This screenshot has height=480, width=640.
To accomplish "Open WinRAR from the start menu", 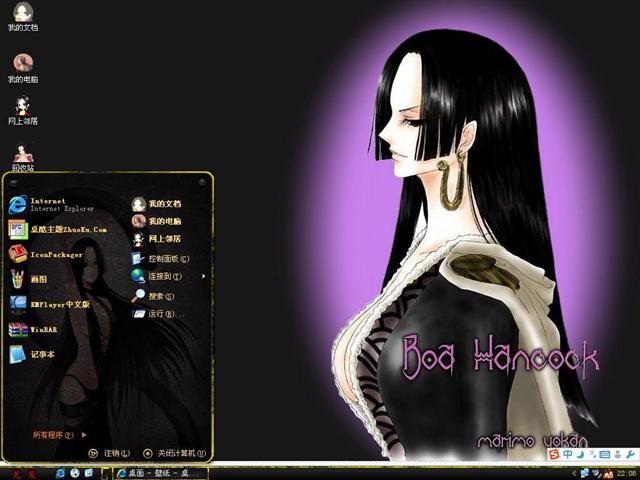I will click(33, 330).
